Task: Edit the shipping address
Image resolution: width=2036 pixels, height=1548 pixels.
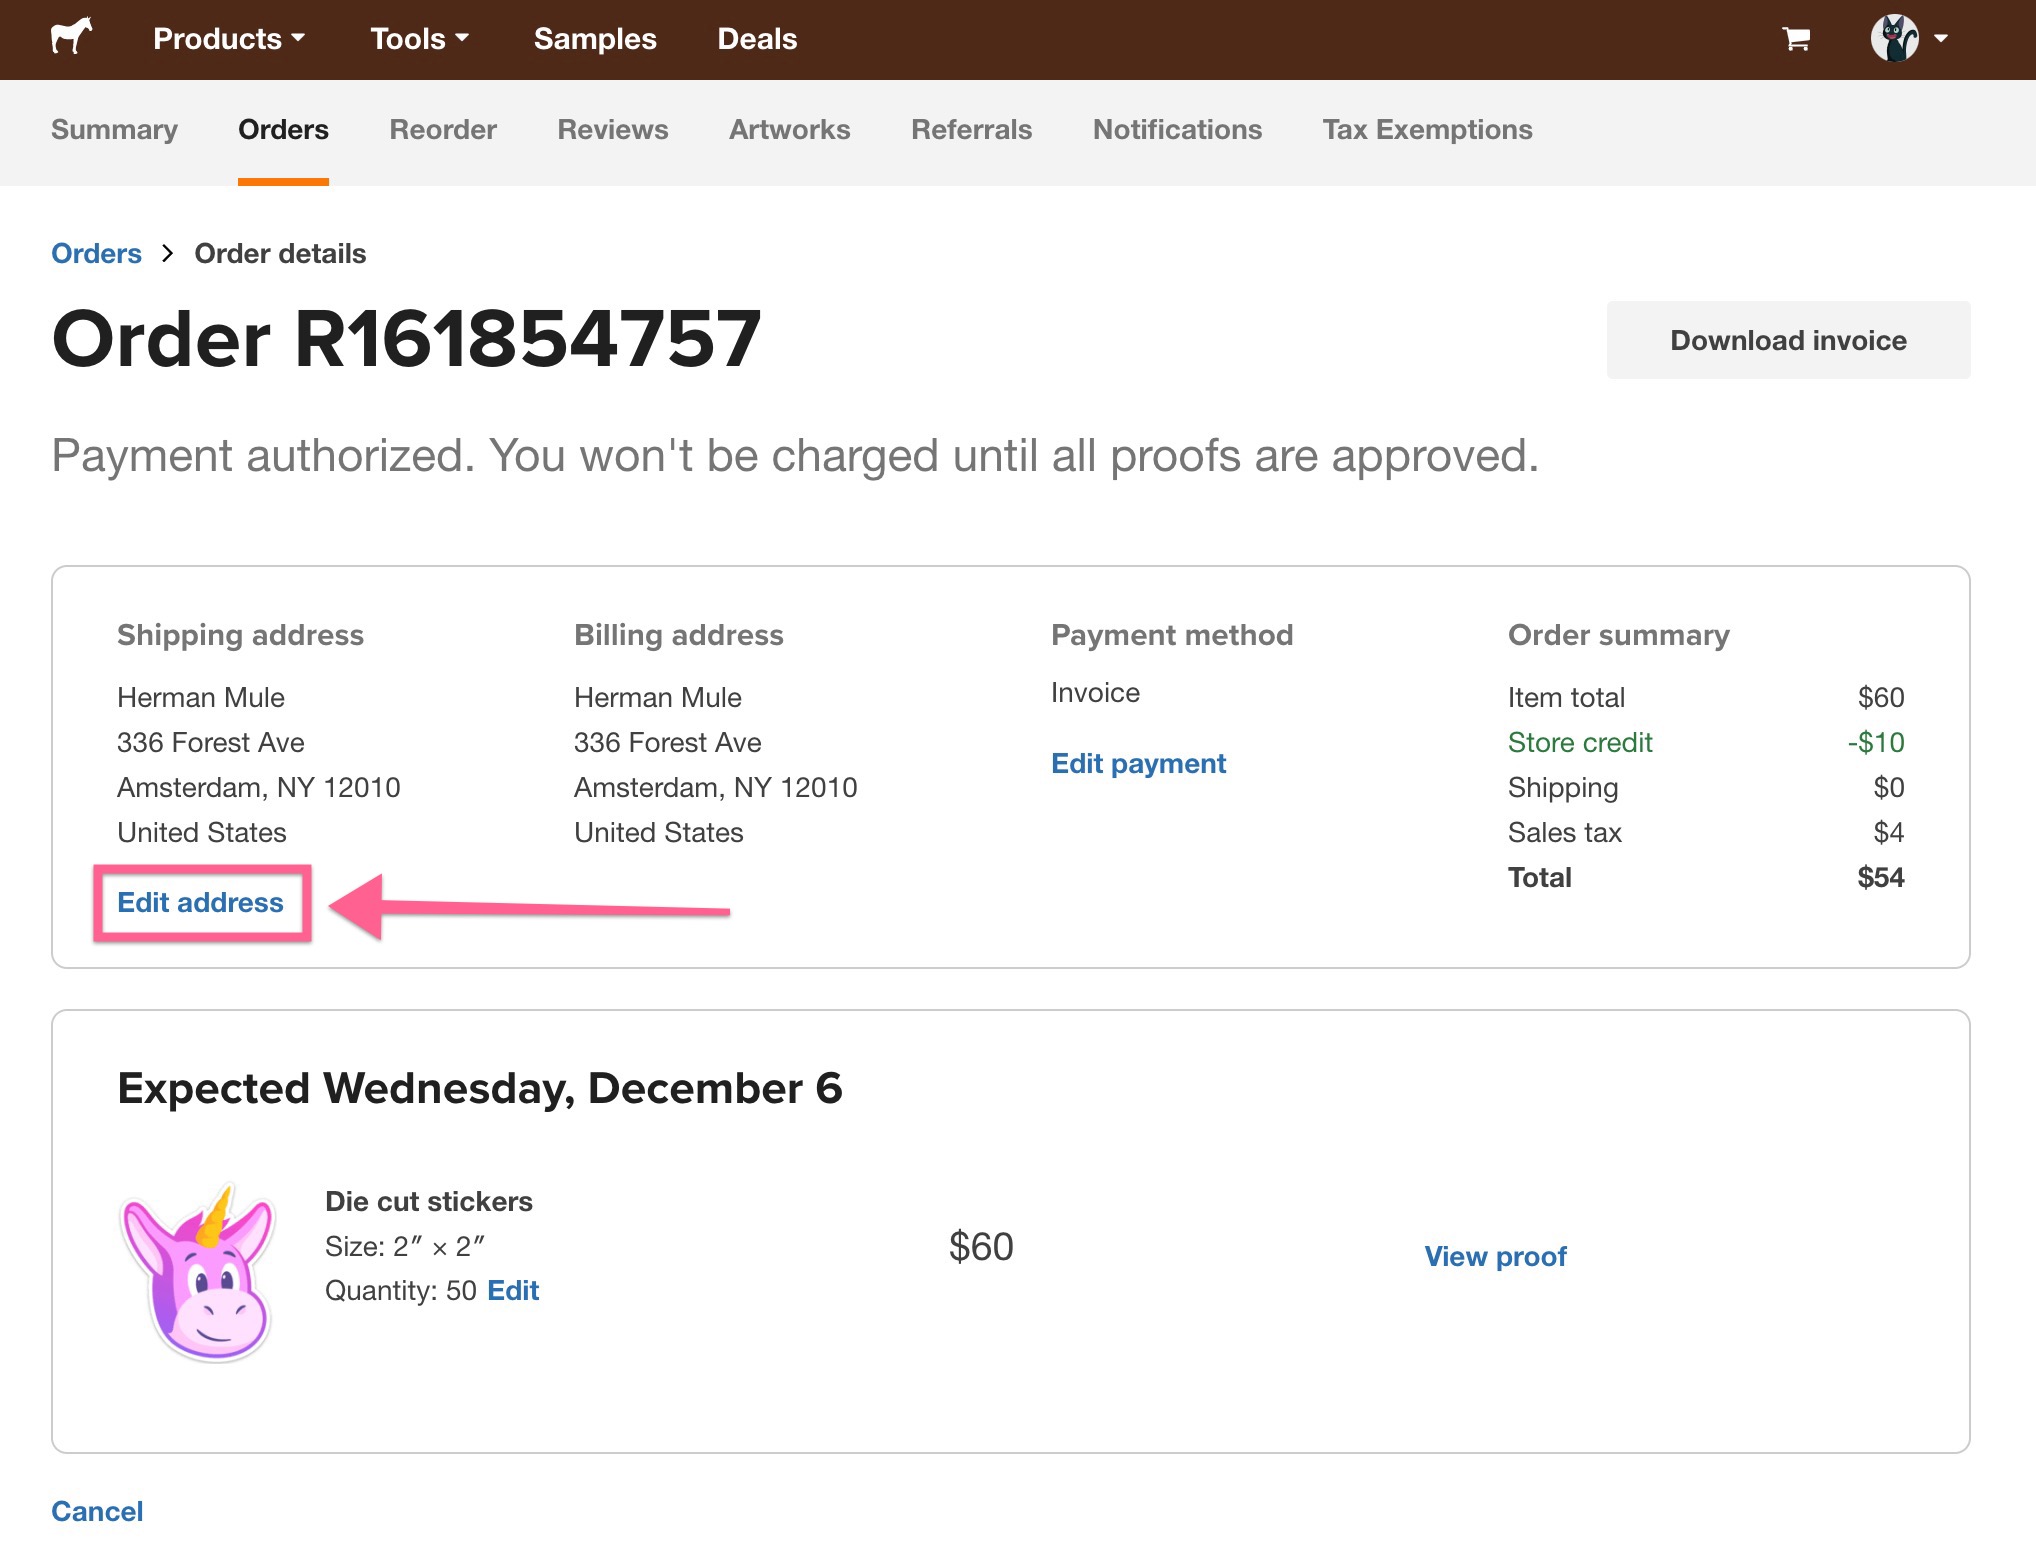Action: [x=200, y=902]
